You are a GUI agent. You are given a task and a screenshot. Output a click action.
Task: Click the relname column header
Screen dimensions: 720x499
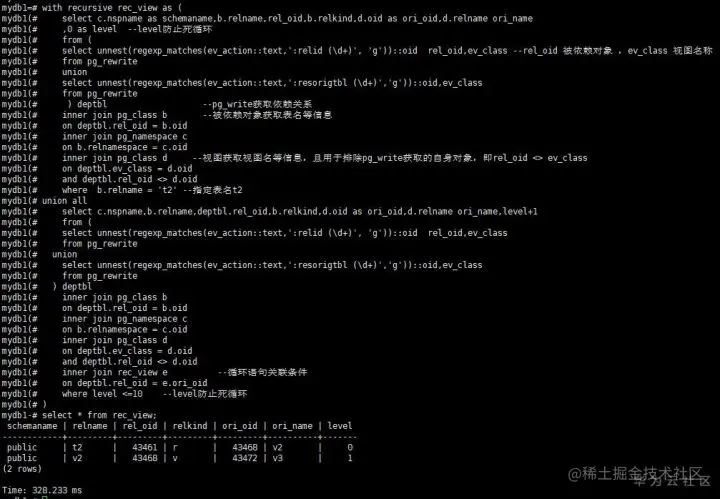[x=90, y=426]
